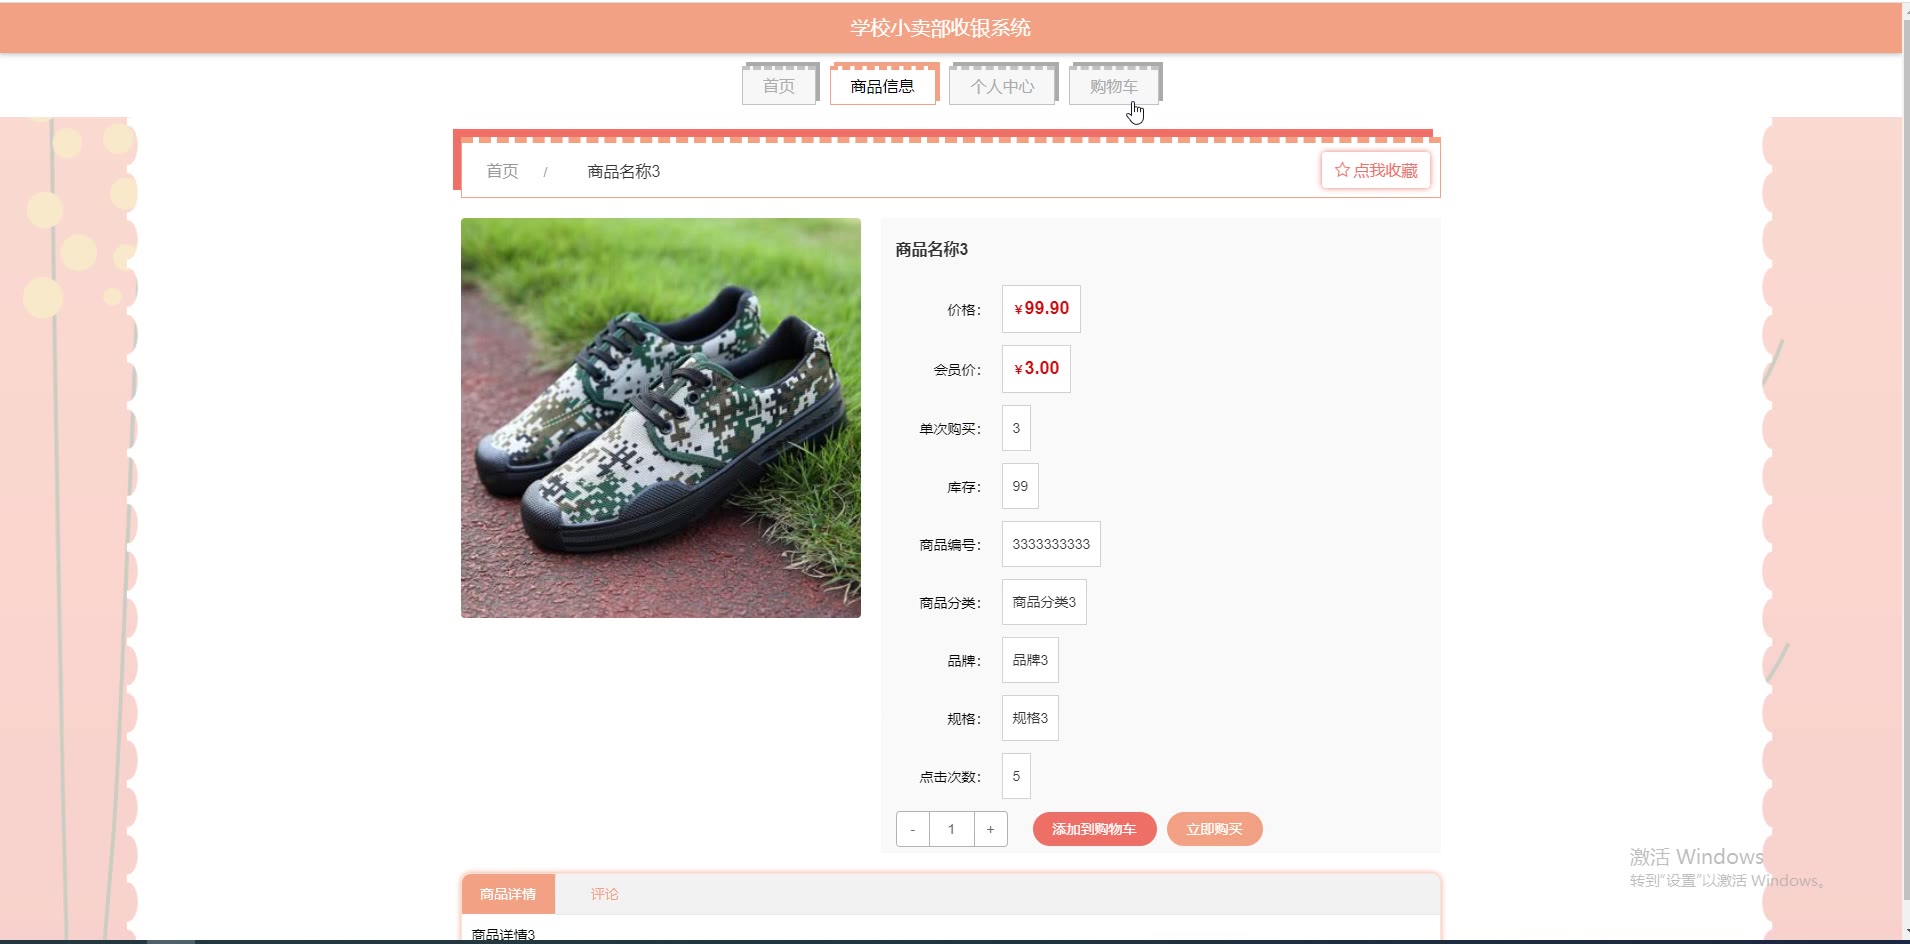This screenshot has height=944, width=1910.
Task: Click the 单次购买 value 3
Action: click(1016, 428)
